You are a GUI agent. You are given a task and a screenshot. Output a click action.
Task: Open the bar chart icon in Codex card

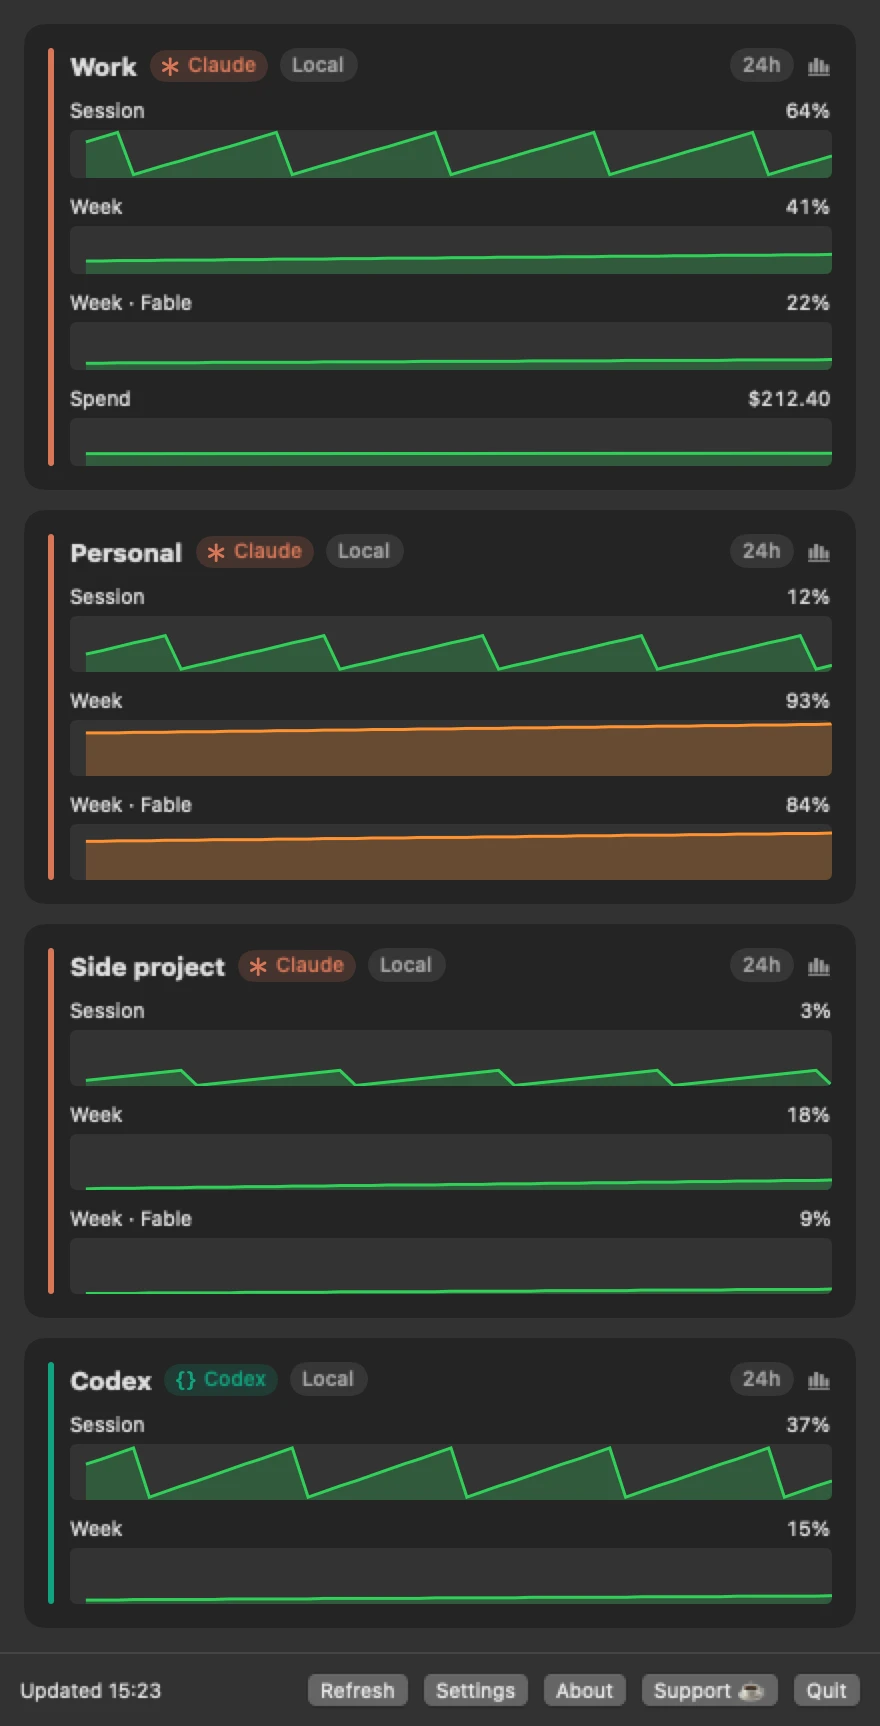tap(819, 1380)
